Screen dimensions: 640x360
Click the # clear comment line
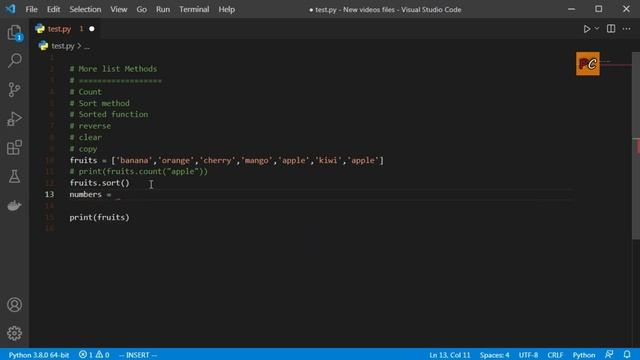(86, 137)
